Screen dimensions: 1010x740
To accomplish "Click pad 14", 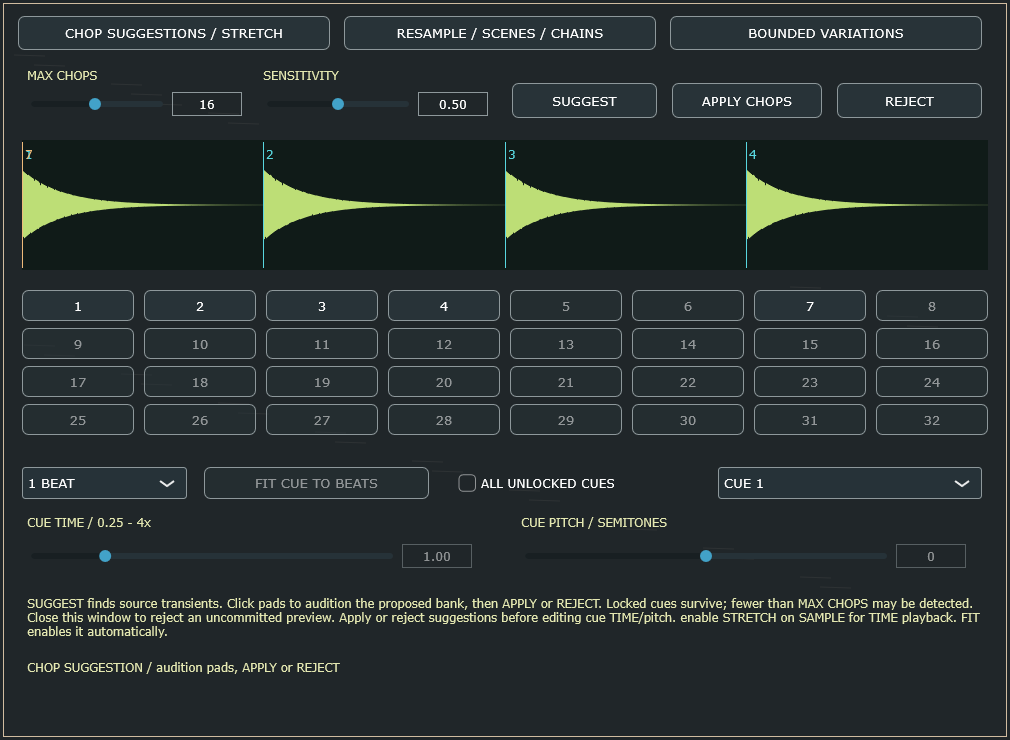I will (x=688, y=344).
